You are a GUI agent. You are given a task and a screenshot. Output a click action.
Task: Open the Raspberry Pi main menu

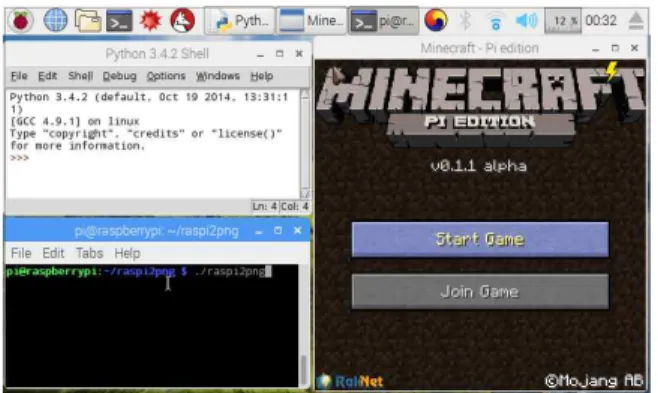21,21
